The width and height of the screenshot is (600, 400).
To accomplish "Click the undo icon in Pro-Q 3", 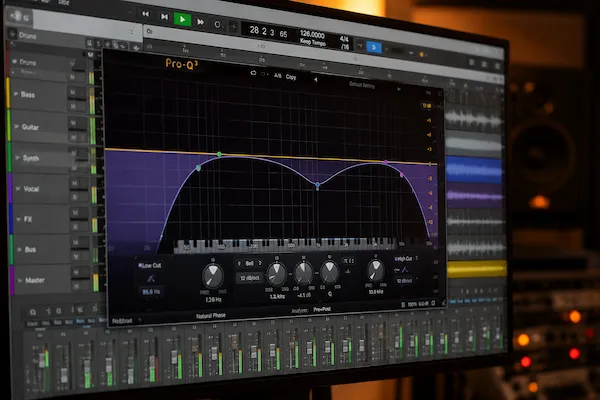I will (253, 72).
